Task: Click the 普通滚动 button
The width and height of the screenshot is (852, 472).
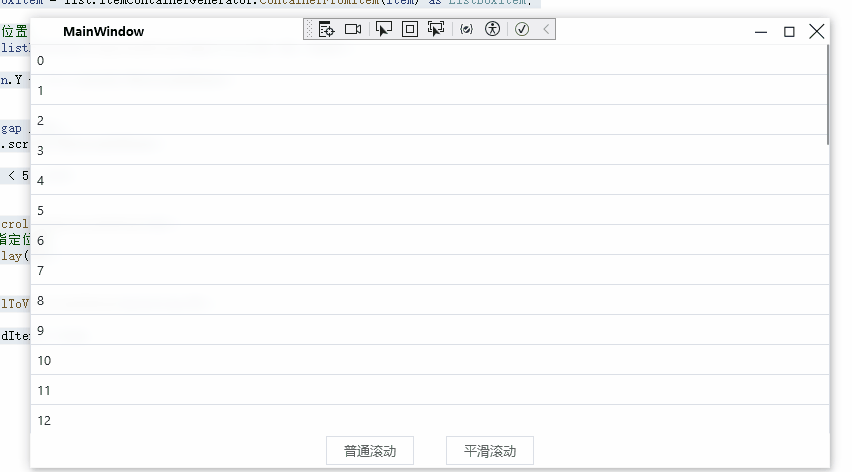Action: (x=370, y=451)
